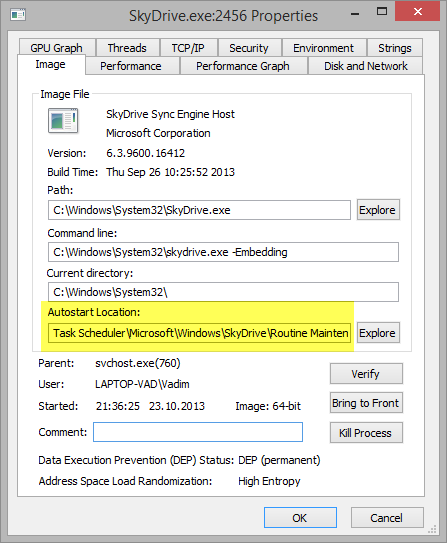Screen dimensions: 447x543
Task: Switch to the GPU Graph tab
Action: (x=56, y=48)
